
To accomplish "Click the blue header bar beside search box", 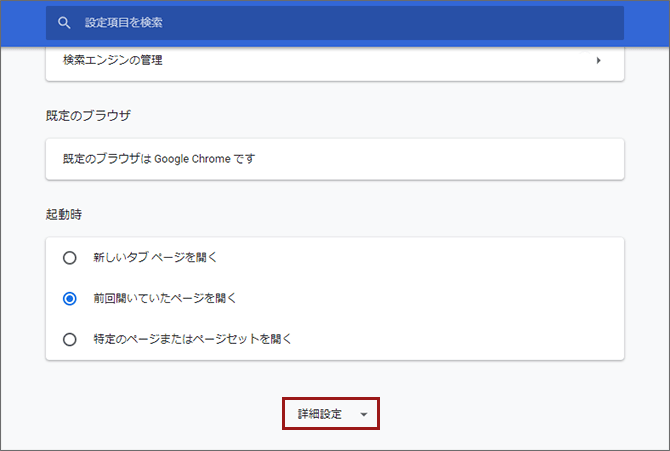I will click(646, 22).
